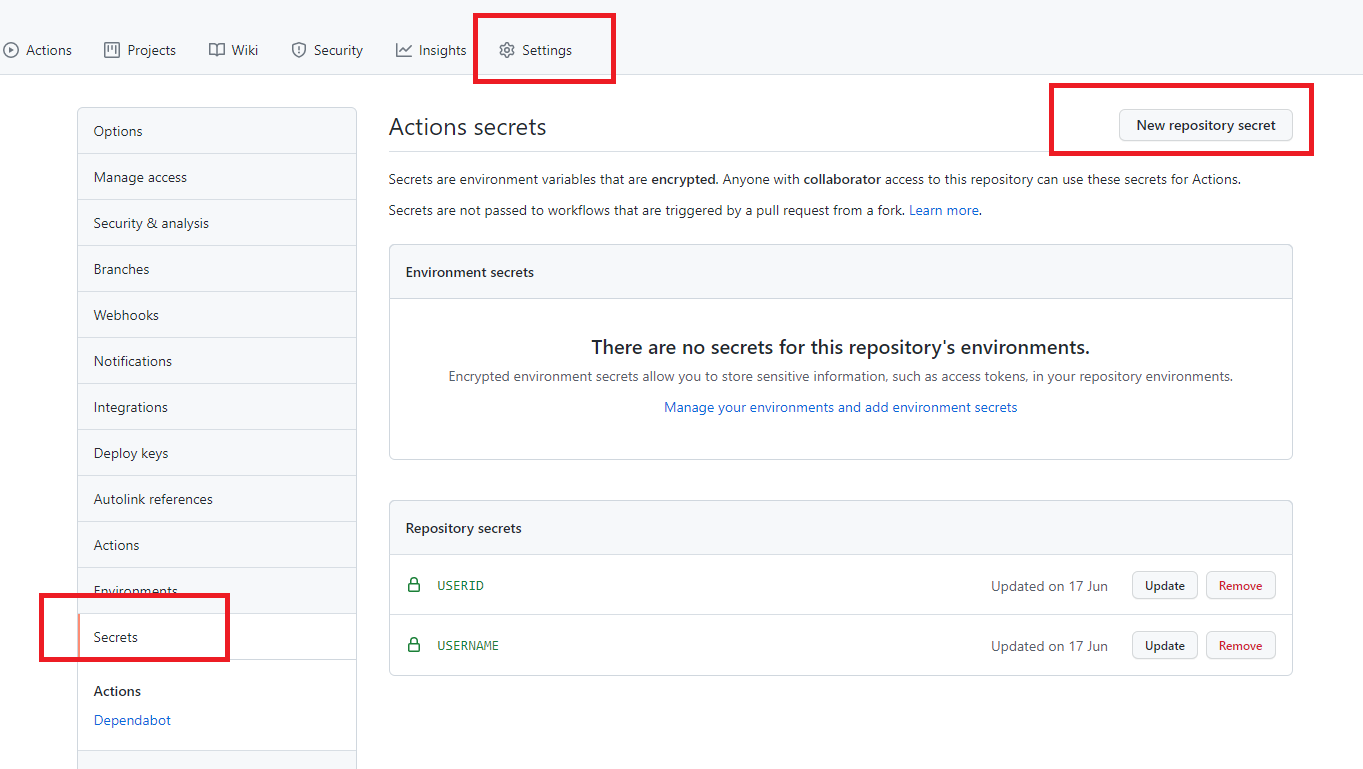The width and height of the screenshot is (1363, 769).
Task: Click bold Actions label under Secrets
Action: point(117,691)
